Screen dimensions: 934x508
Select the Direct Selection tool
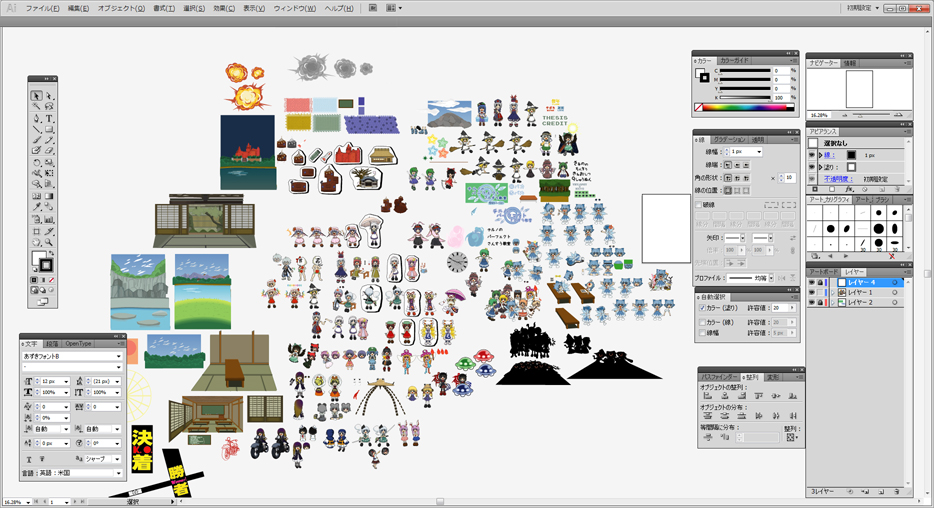(49, 96)
